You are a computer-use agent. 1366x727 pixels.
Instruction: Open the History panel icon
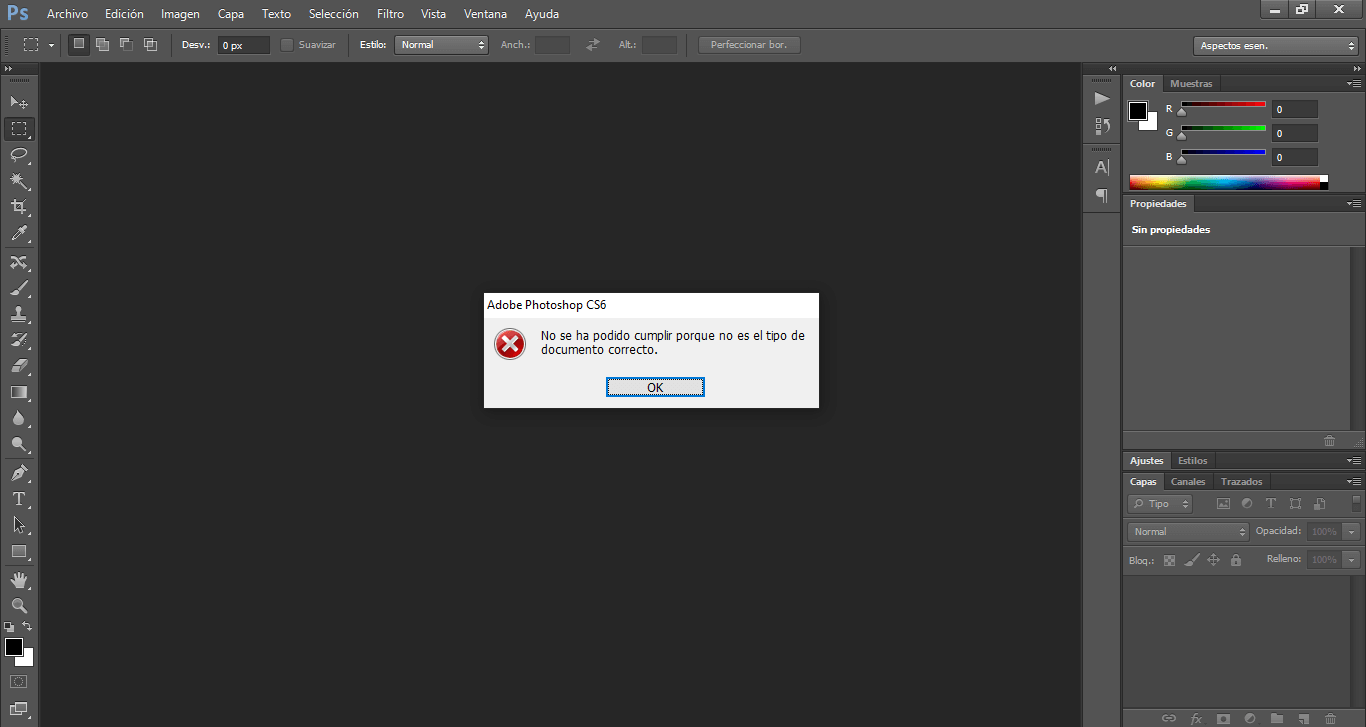[1102, 126]
